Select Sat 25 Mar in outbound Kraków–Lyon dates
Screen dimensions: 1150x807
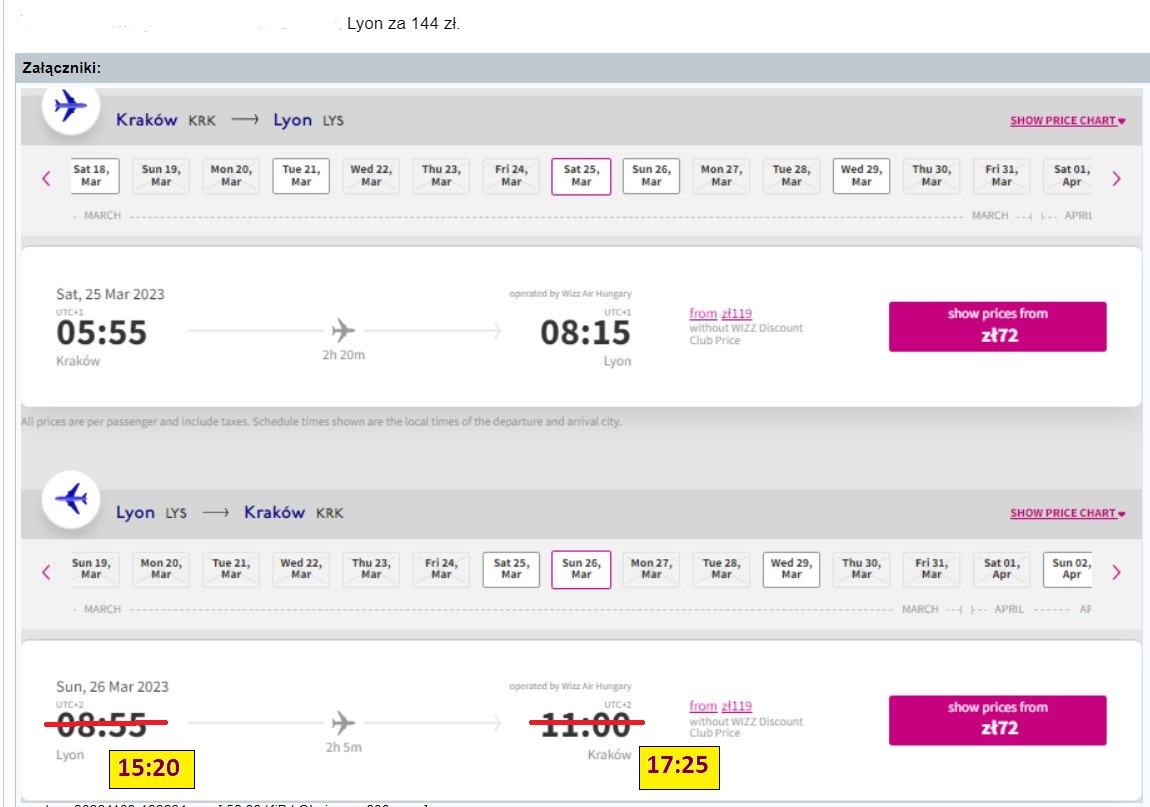click(581, 177)
